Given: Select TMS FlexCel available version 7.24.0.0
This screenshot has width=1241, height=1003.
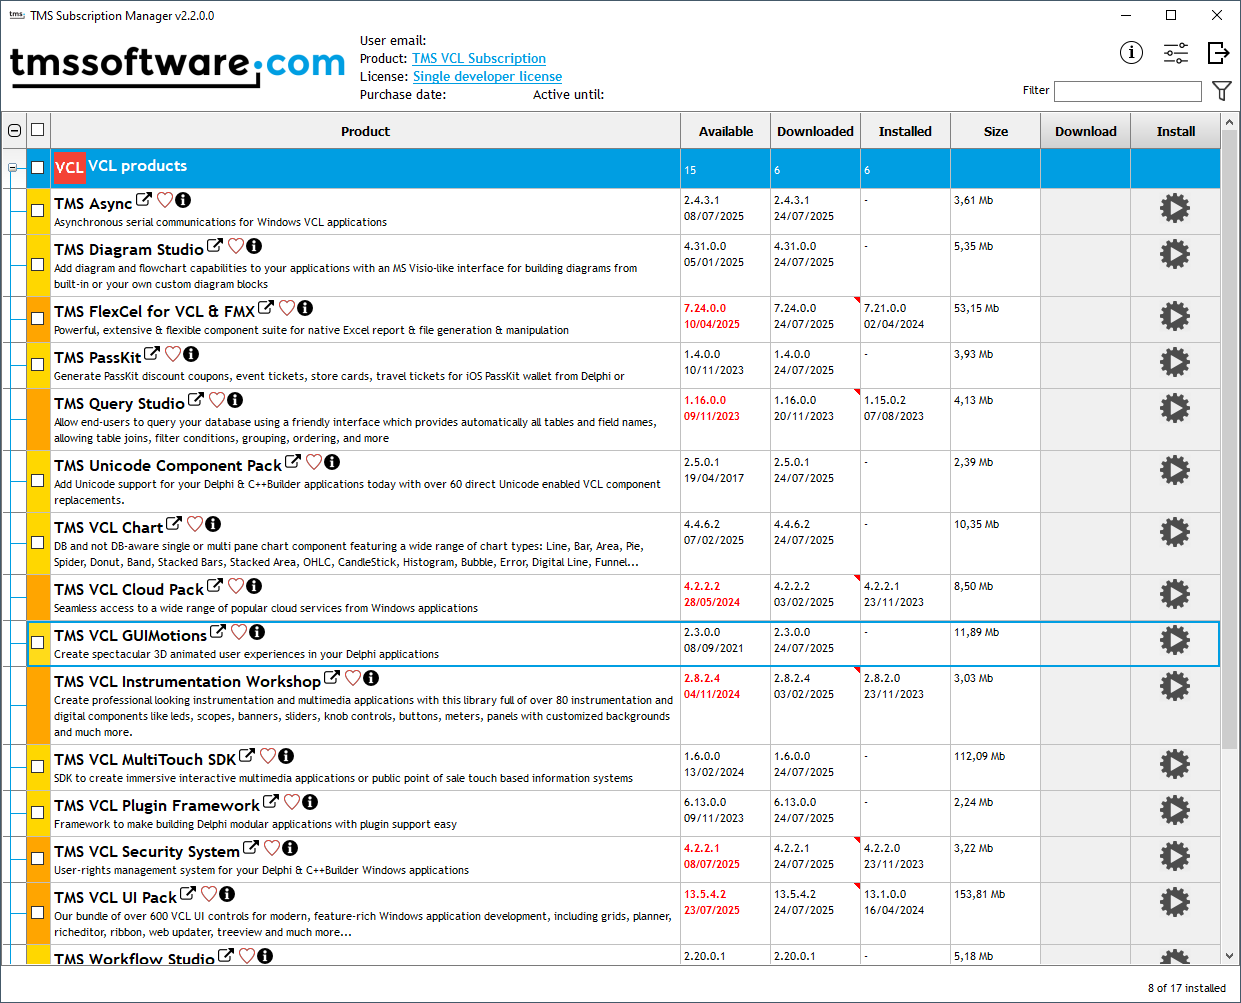Looking at the screenshot, I should 705,308.
